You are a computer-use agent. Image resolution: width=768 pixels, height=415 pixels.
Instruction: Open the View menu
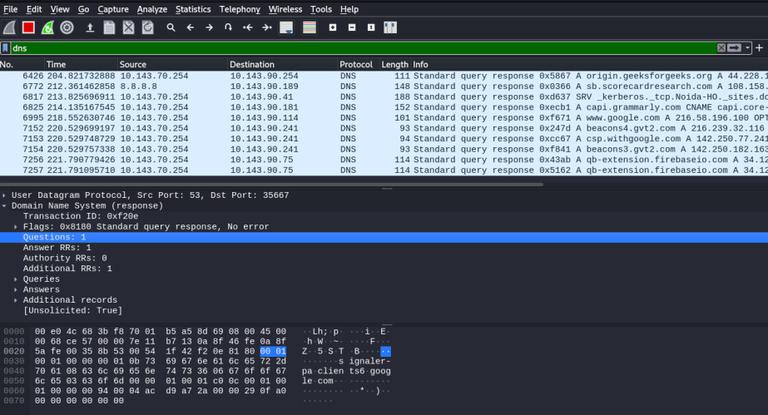(x=60, y=9)
